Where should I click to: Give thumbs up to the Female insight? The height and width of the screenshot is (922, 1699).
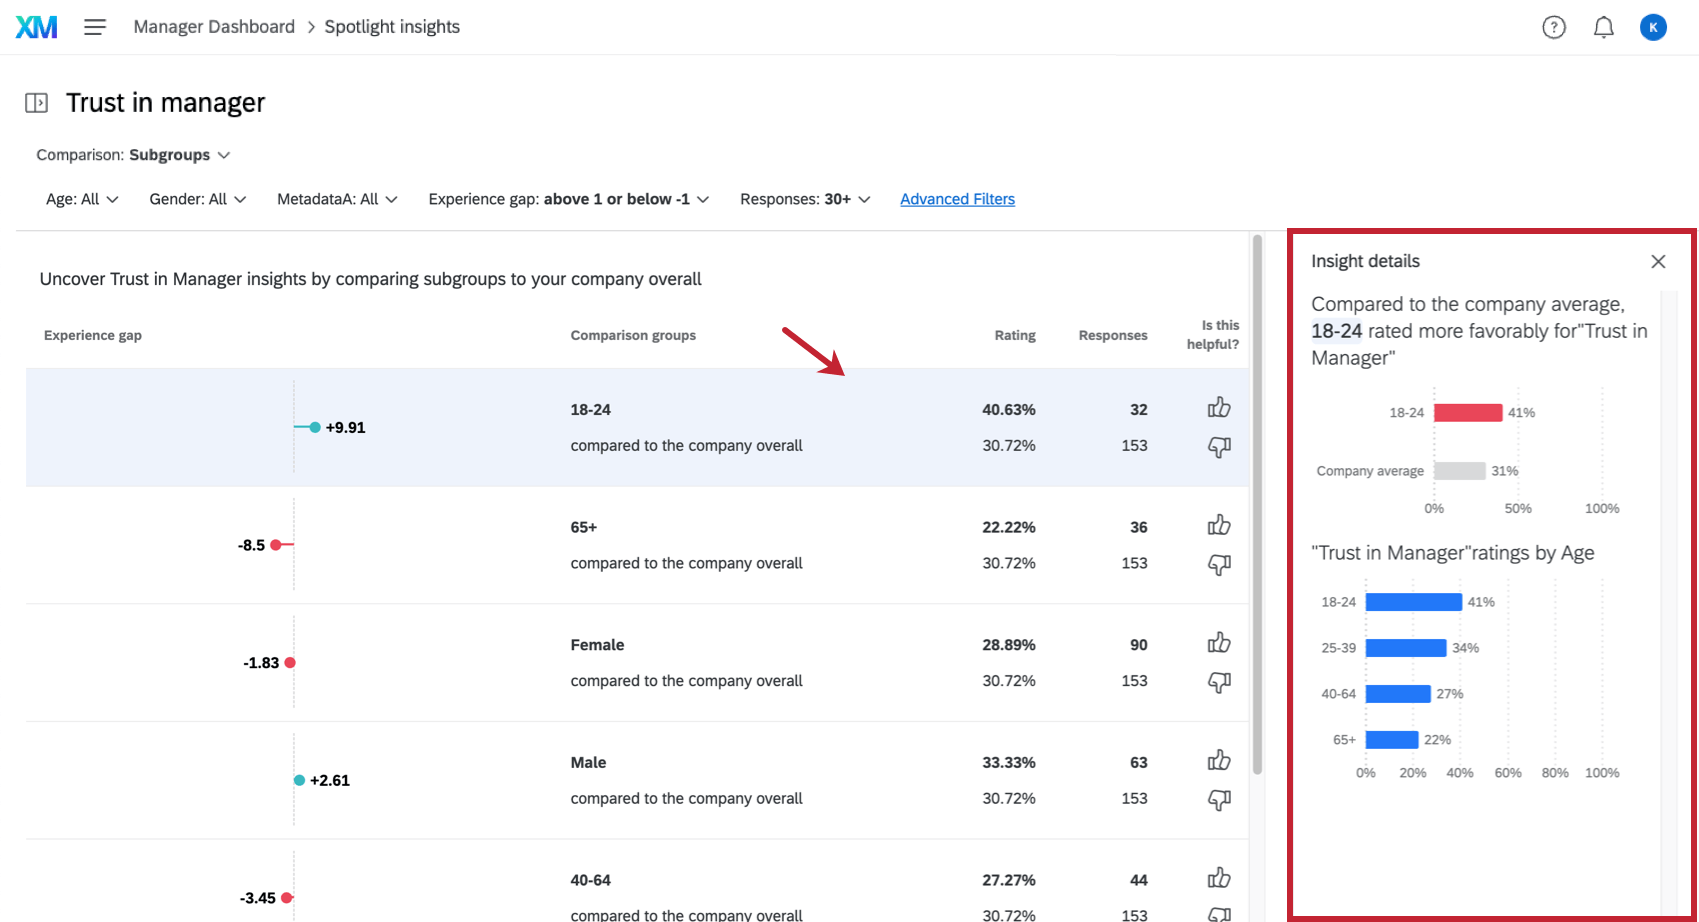1218,643
